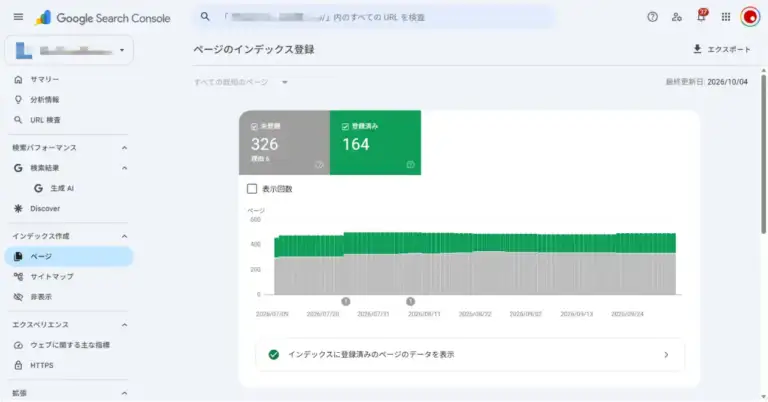Click the search magnifier icon in the URL bar
Screen dimensions: 768x402
pyautogui.click(x=205, y=17)
